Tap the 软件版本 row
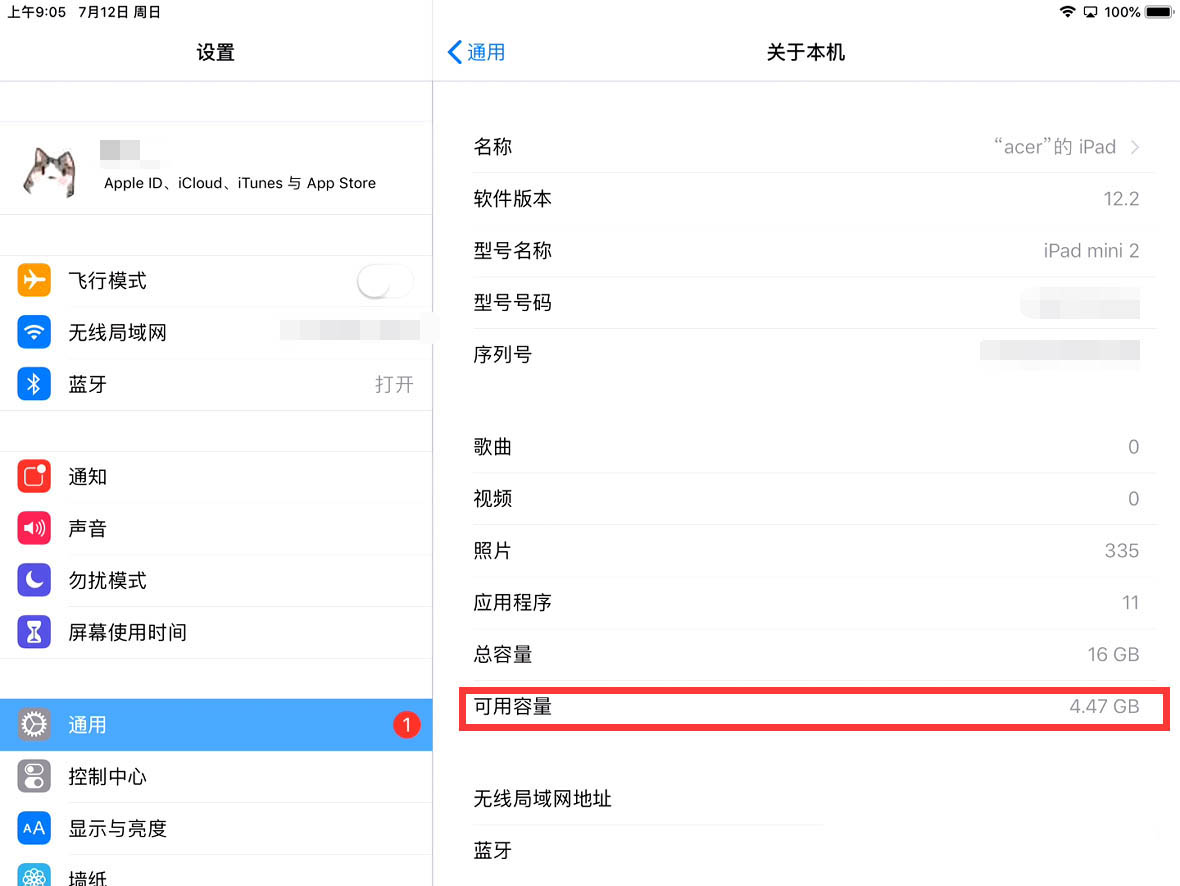The image size is (1180, 886). (x=806, y=199)
